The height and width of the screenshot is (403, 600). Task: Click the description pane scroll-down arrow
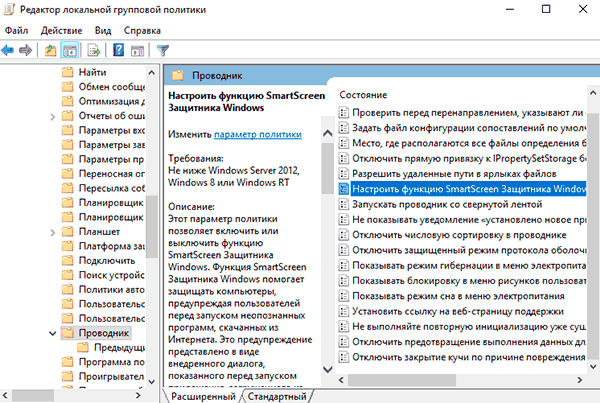click(x=328, y=369)
